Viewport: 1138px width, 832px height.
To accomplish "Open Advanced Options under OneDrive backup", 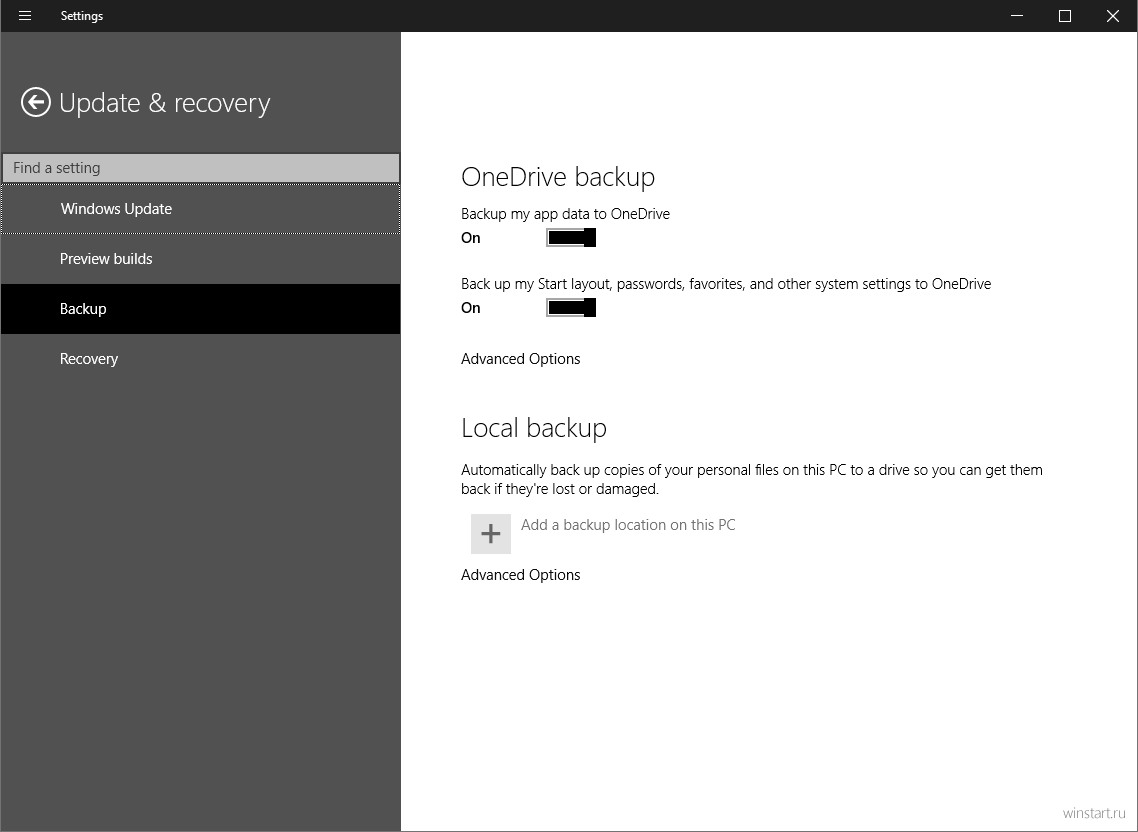I will 520,359.
